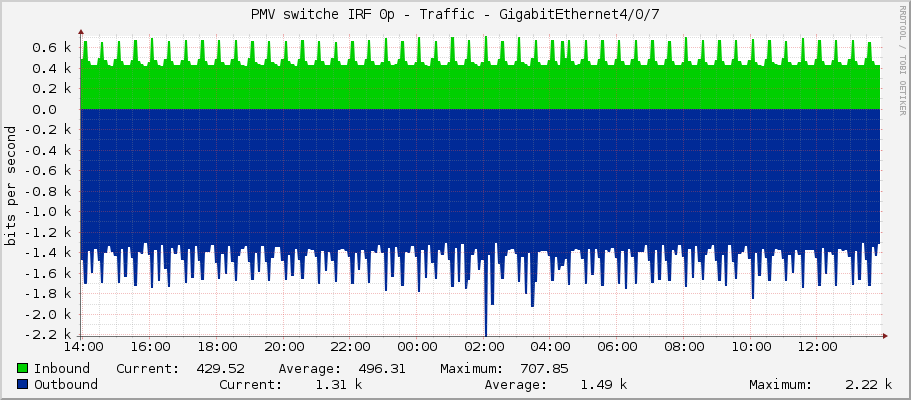Viewport: 911px width, 400px height.
Task: Click the 'Current:' label in the Outbound row
Action: 251,384
